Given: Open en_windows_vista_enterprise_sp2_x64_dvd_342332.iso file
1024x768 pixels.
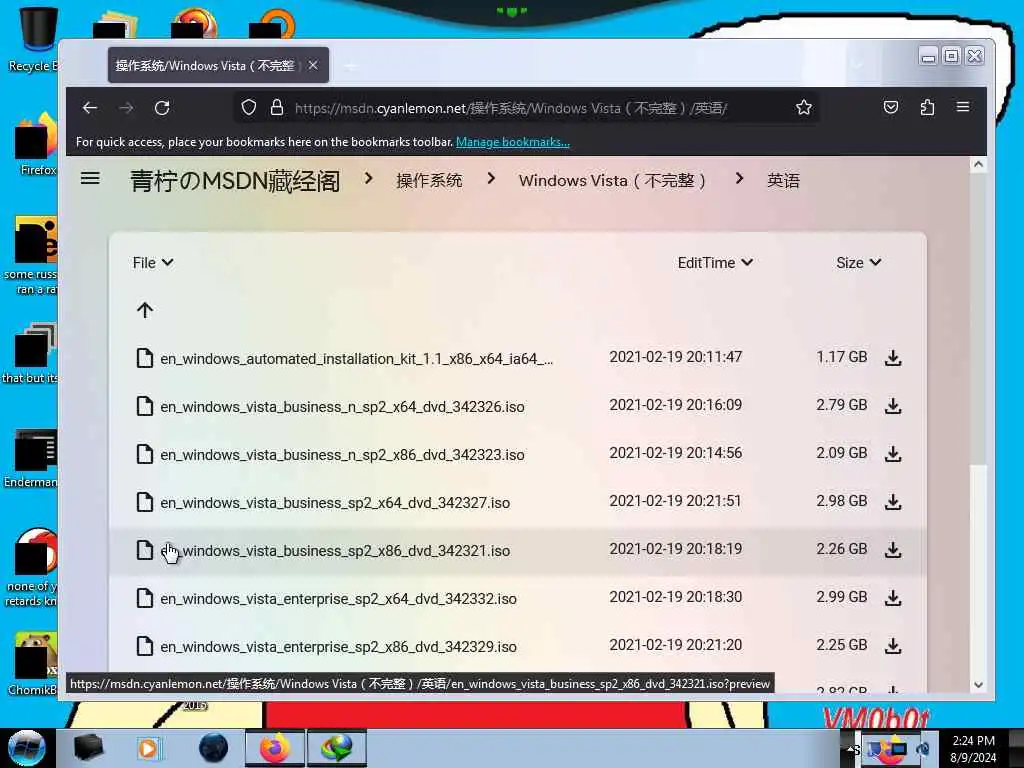Looking at the screenshot, I should [338, 599].
